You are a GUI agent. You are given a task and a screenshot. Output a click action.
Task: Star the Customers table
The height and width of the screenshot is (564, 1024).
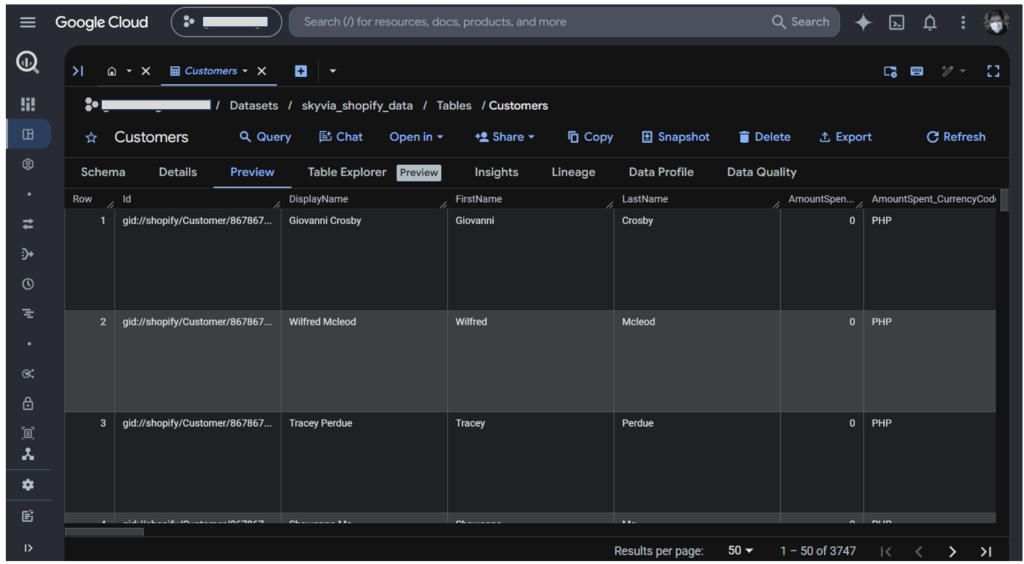[x=91, y=138]
